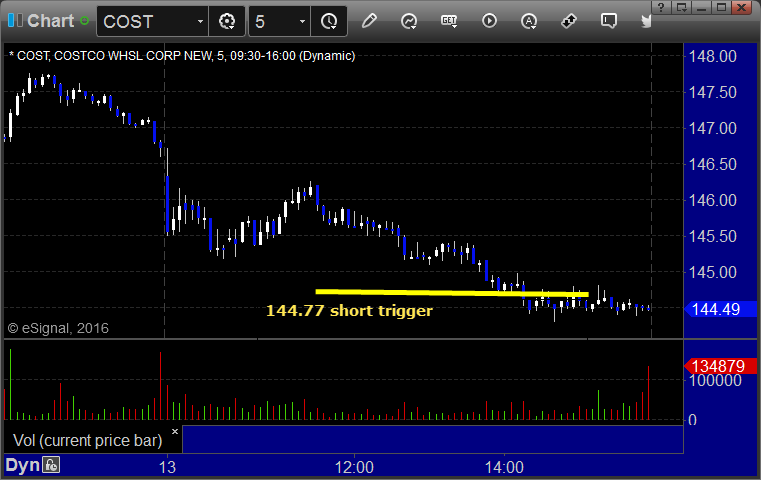The height and width of the screenshot is (480, 761).
Task: Expand the interval 5 dropdown arrow
Action: [302, 22]
